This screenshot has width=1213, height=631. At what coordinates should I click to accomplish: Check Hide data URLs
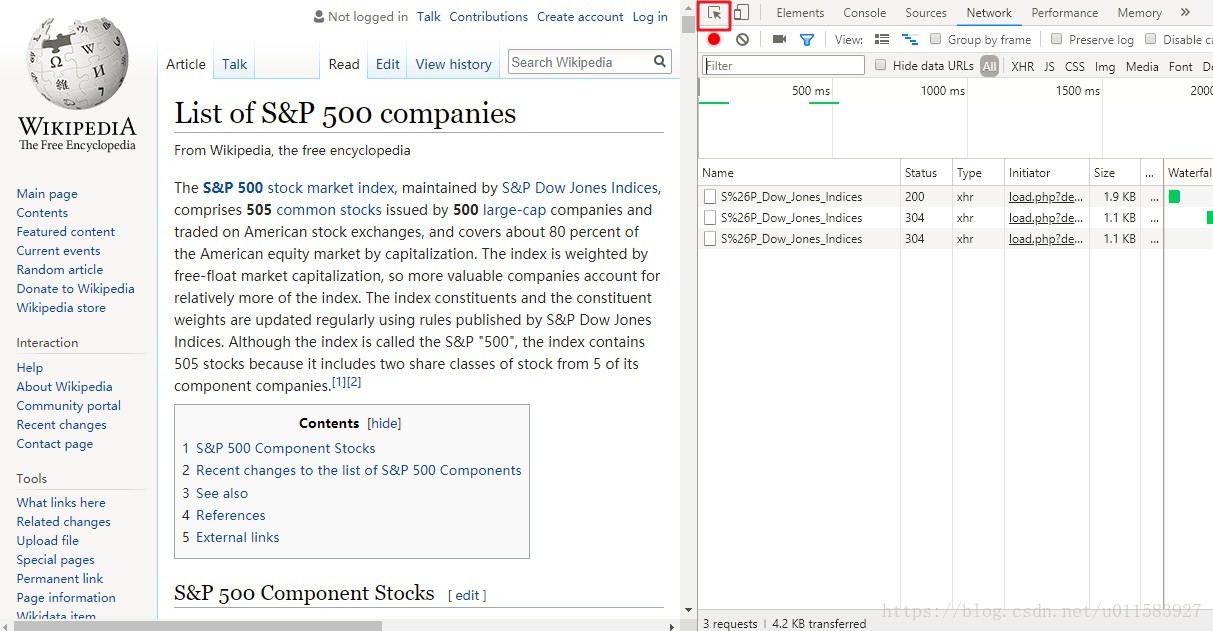point(881,65)
